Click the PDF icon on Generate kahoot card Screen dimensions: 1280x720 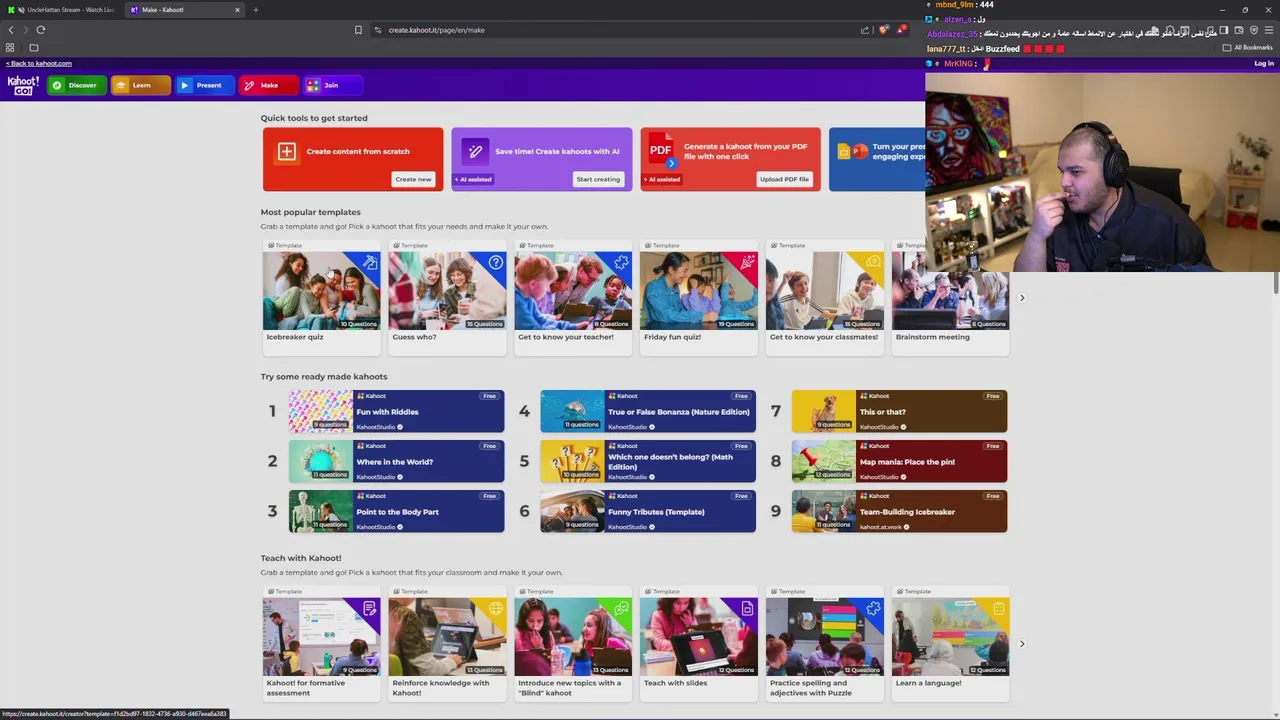660,152
